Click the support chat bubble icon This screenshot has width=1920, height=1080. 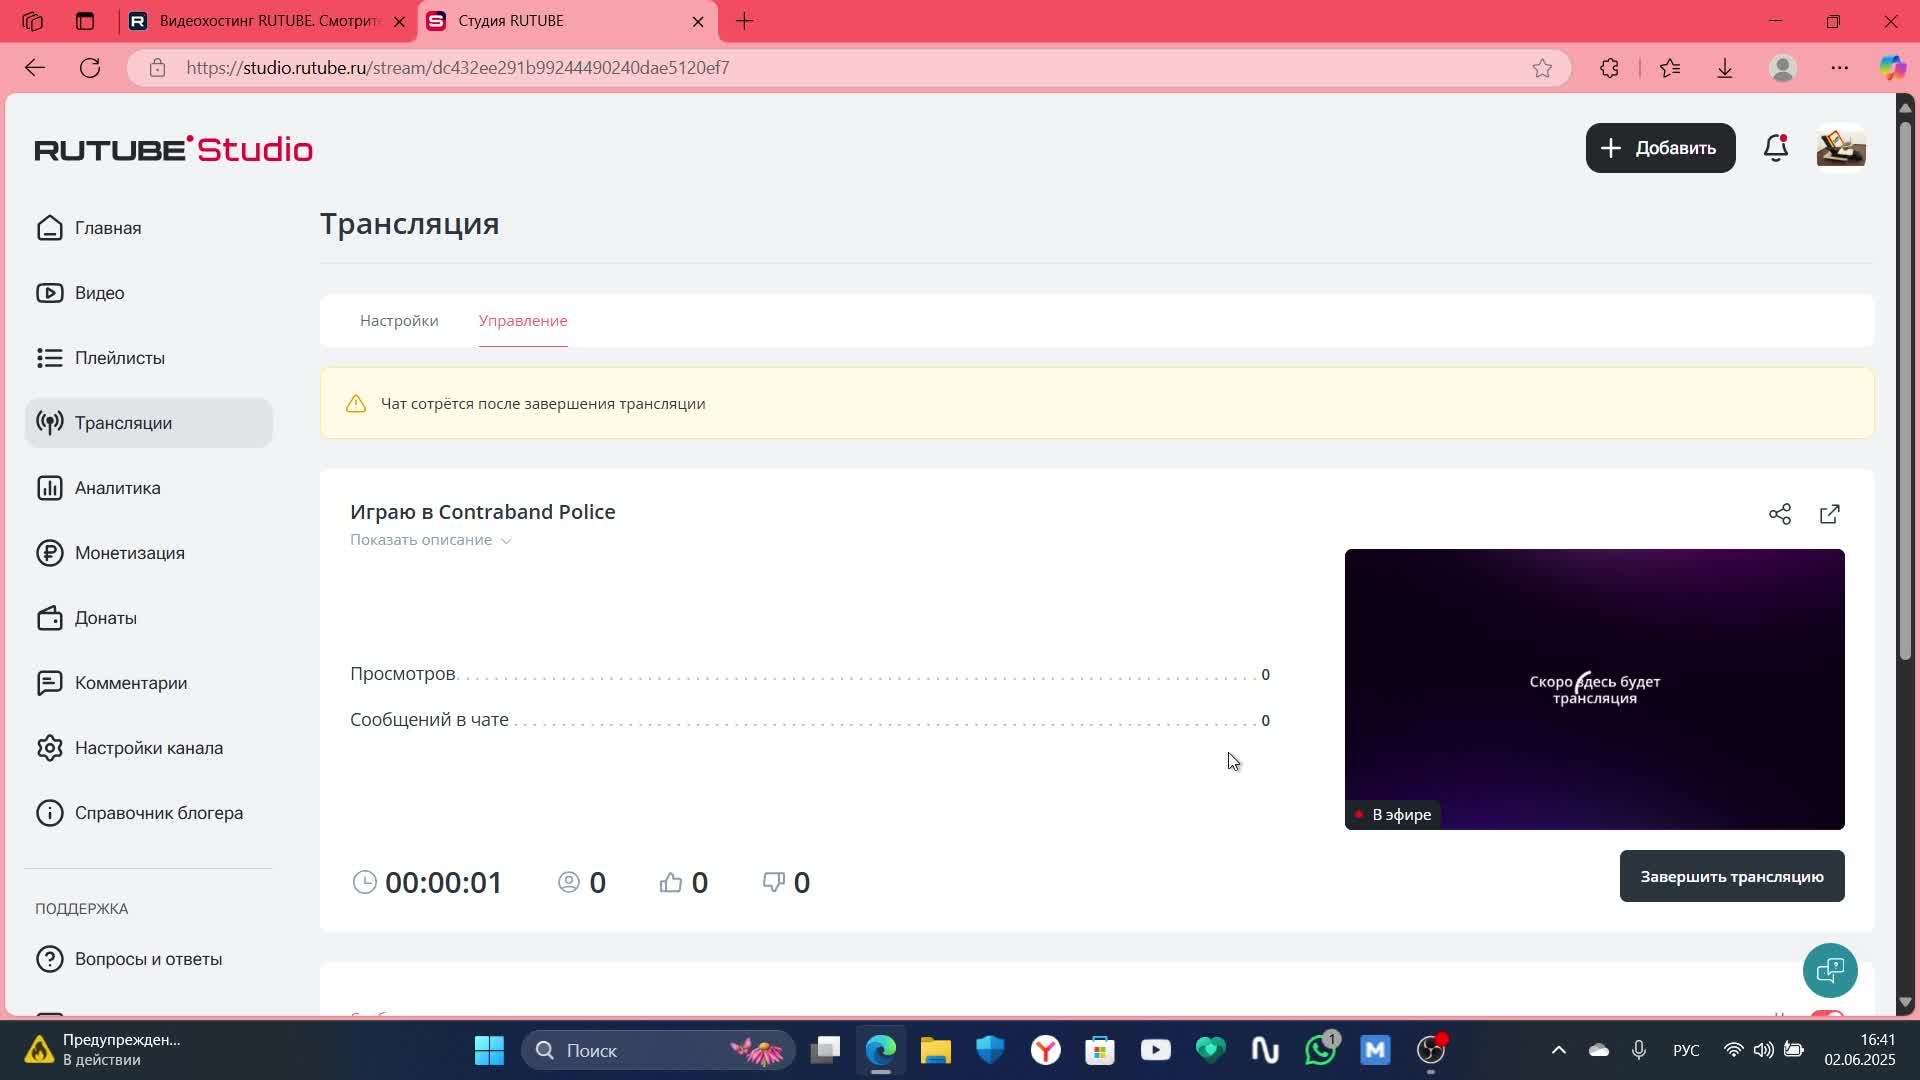click(x=1829, y=970)
